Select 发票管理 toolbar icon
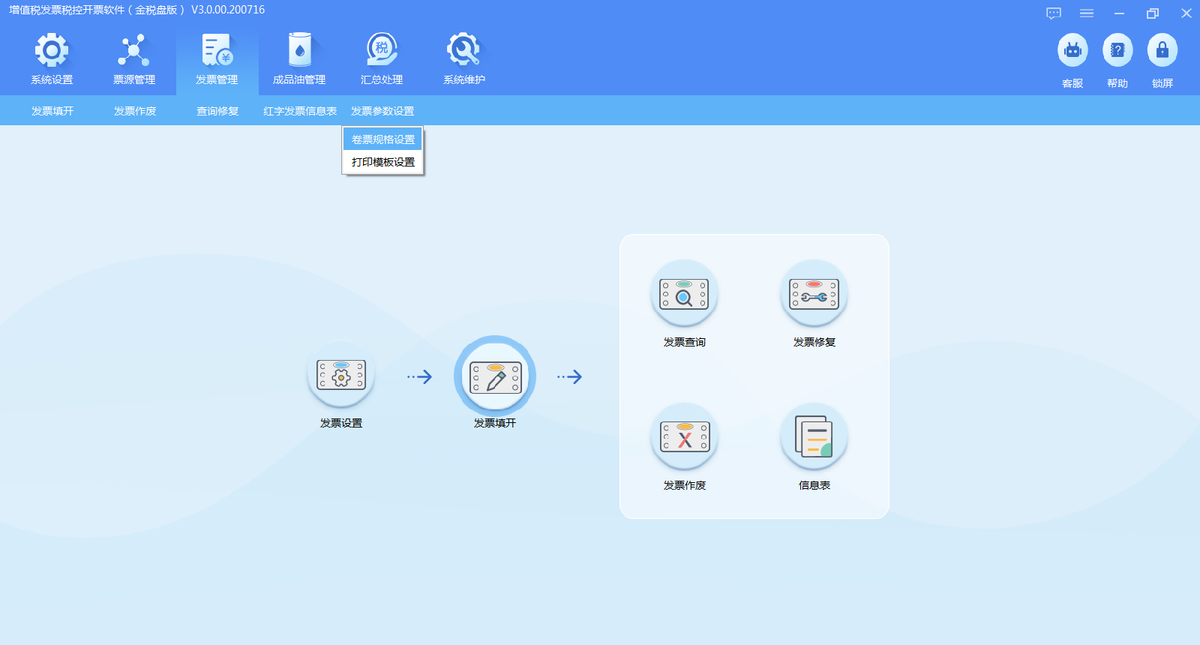 click(217, 50)
